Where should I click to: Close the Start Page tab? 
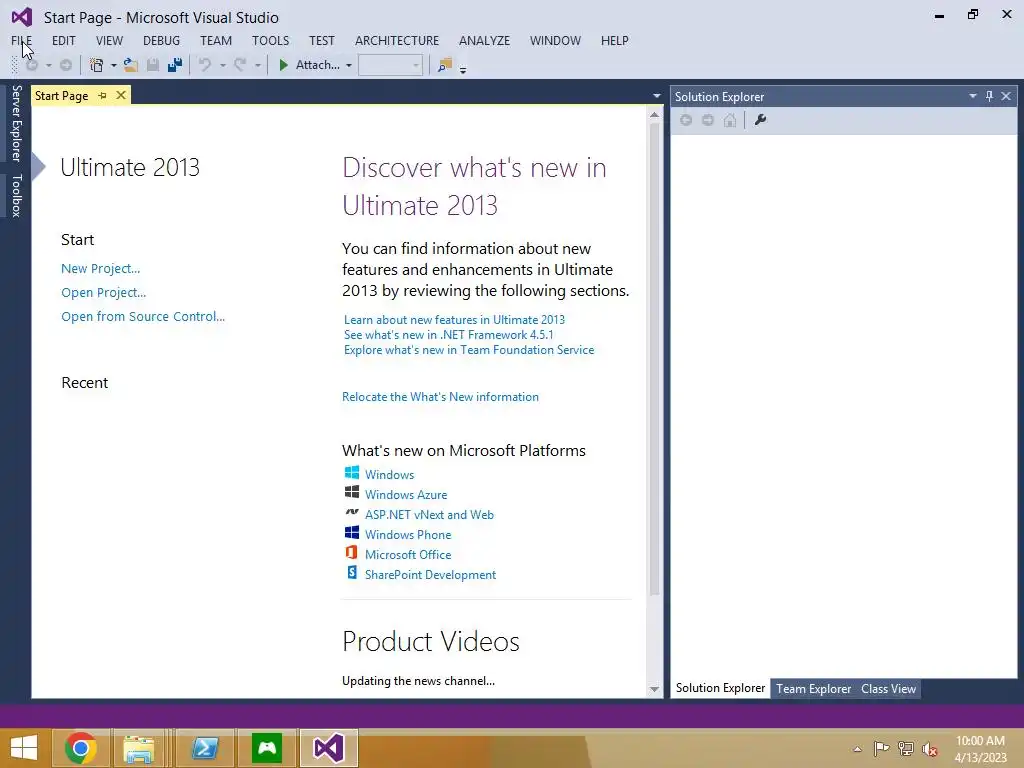click(x=121, y=95)
